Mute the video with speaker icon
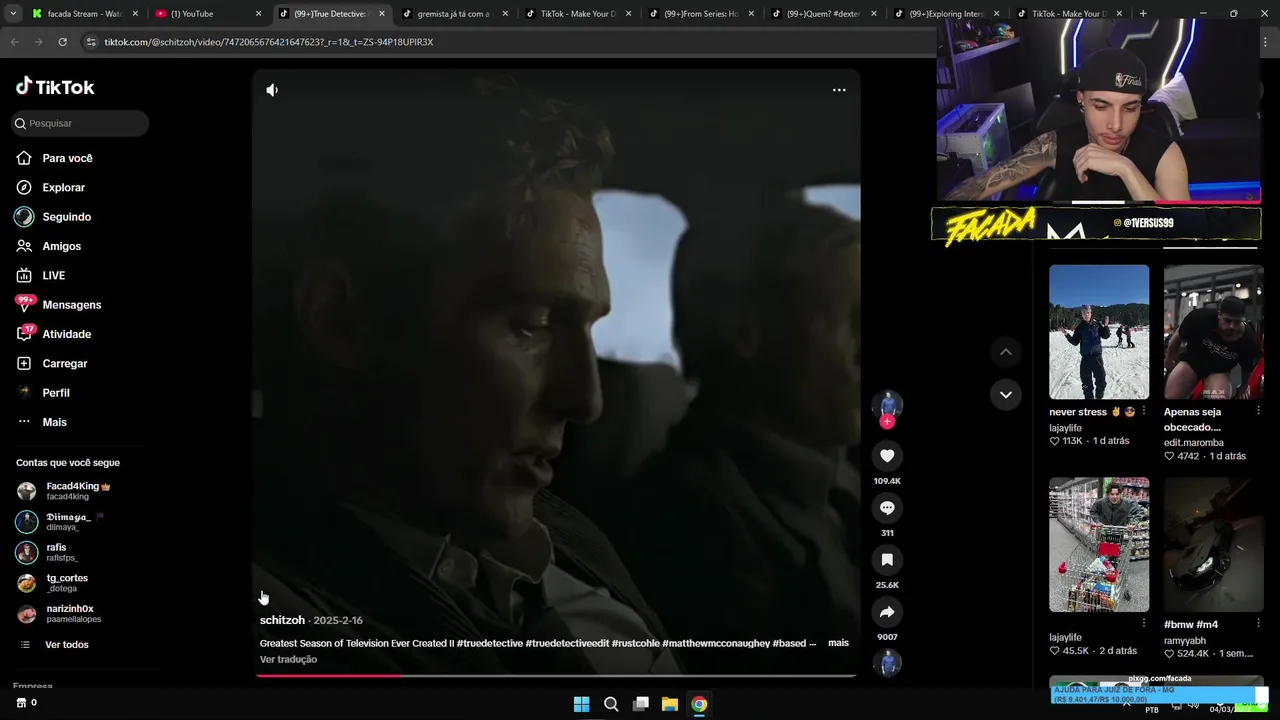 [x=272, y=90]
